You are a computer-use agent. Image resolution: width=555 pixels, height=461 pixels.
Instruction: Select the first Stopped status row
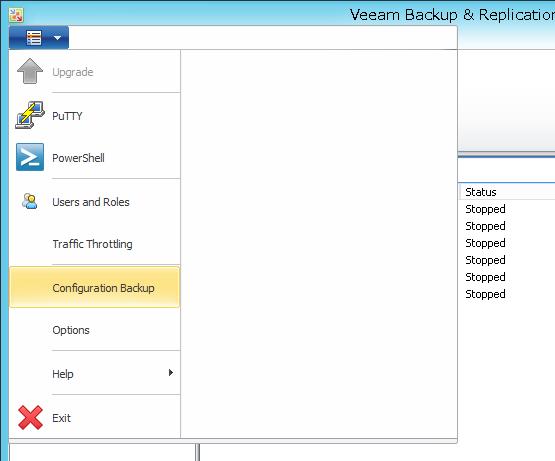point(485,209)
